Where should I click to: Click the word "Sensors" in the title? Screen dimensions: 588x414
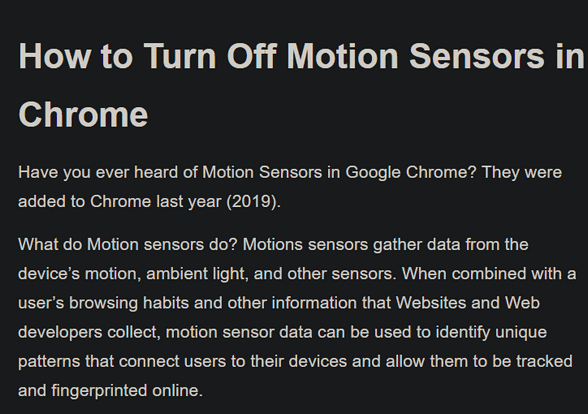point(476,56)
